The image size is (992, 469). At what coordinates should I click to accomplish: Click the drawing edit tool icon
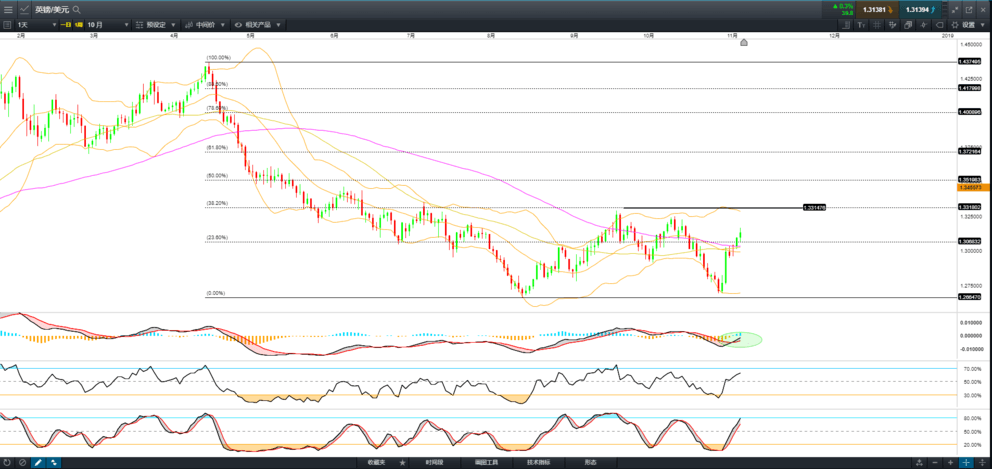(893, 25)
